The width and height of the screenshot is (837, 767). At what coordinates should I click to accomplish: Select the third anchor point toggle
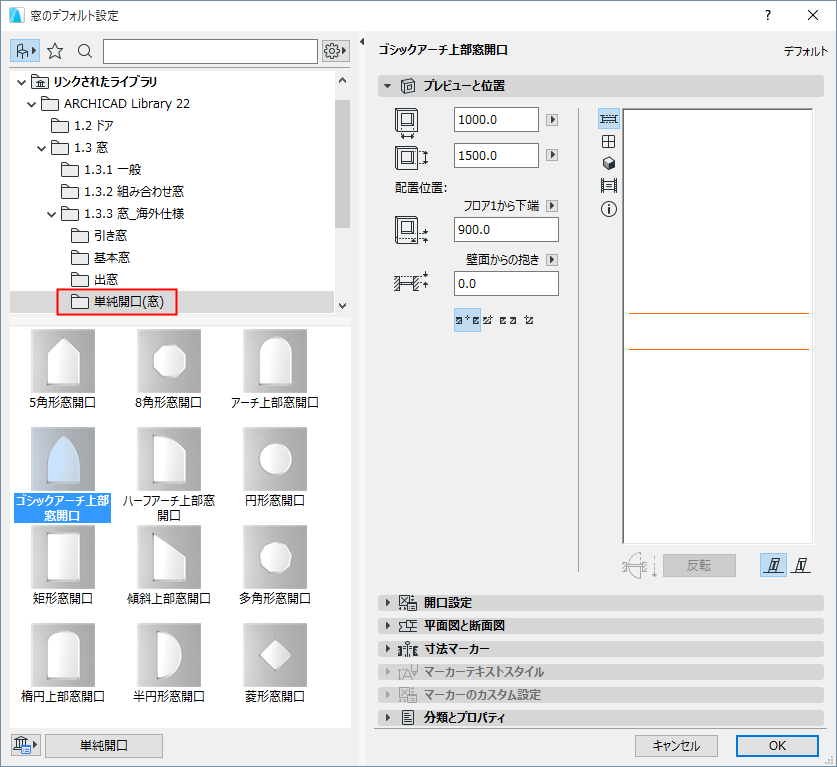click(x=508, y=320)
